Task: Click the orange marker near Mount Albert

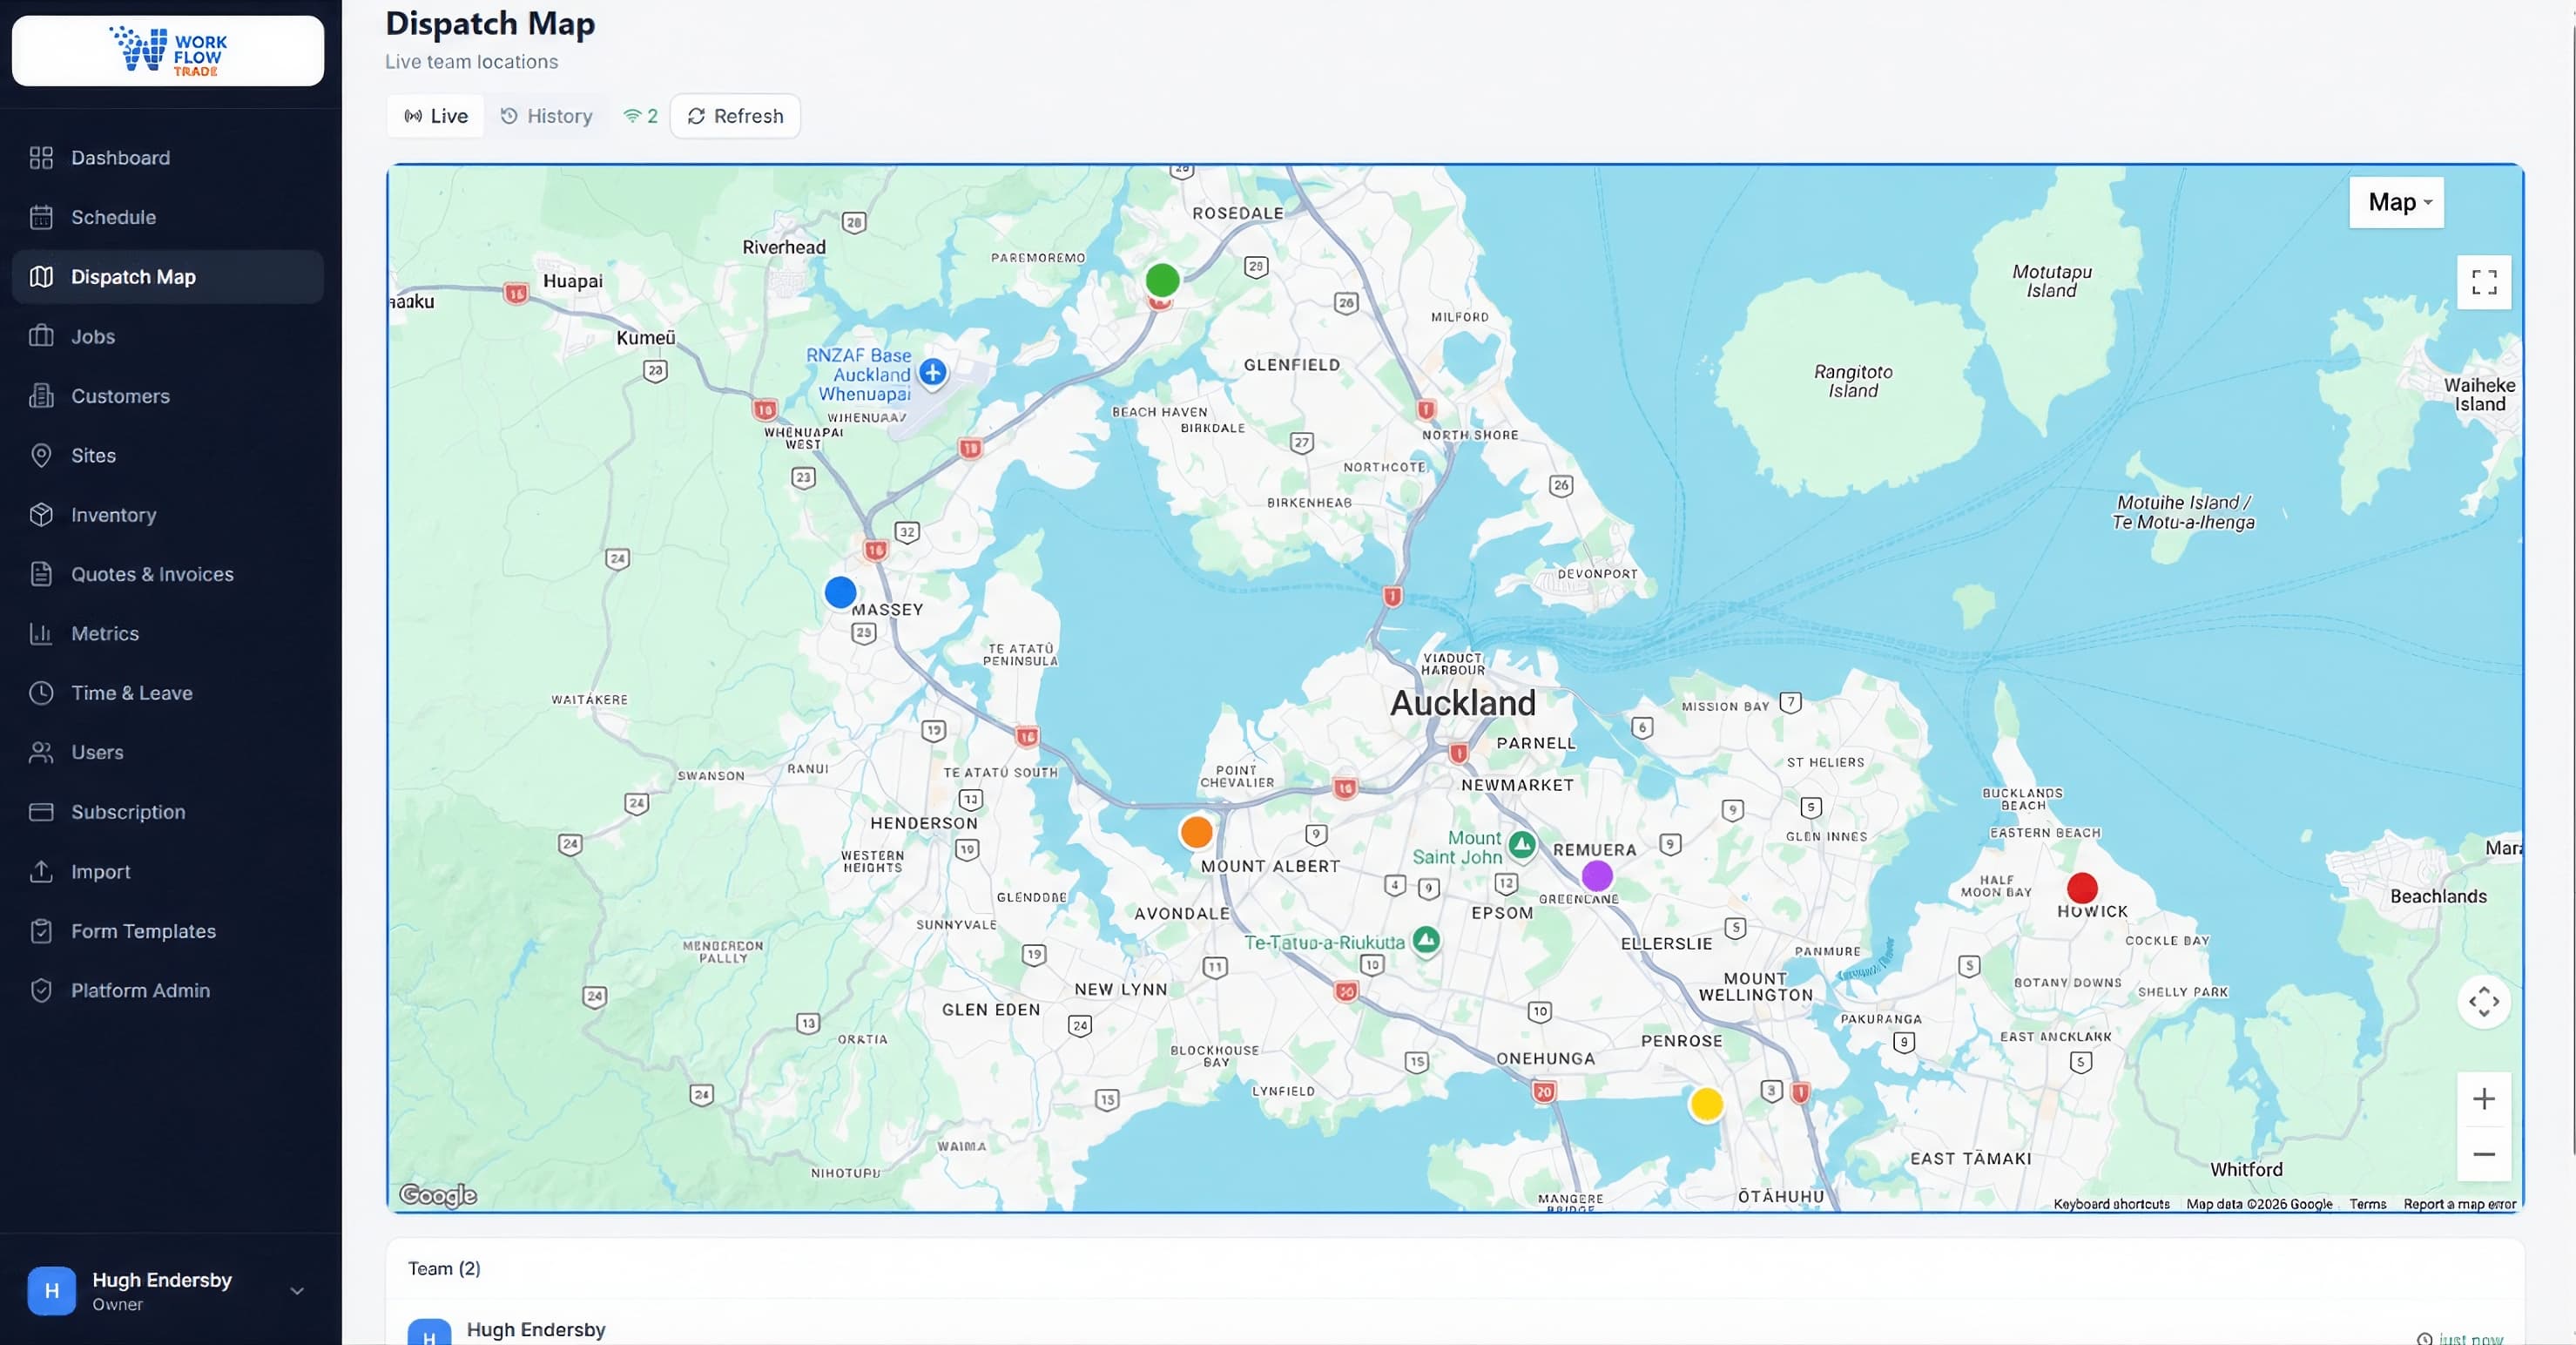Action: point(1196,832)
